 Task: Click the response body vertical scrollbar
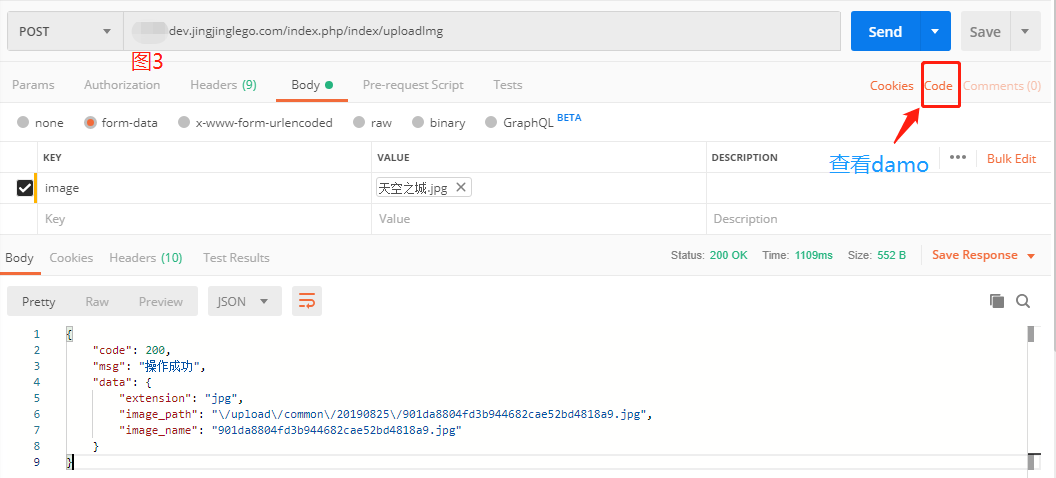click(x=1029, y=397)
